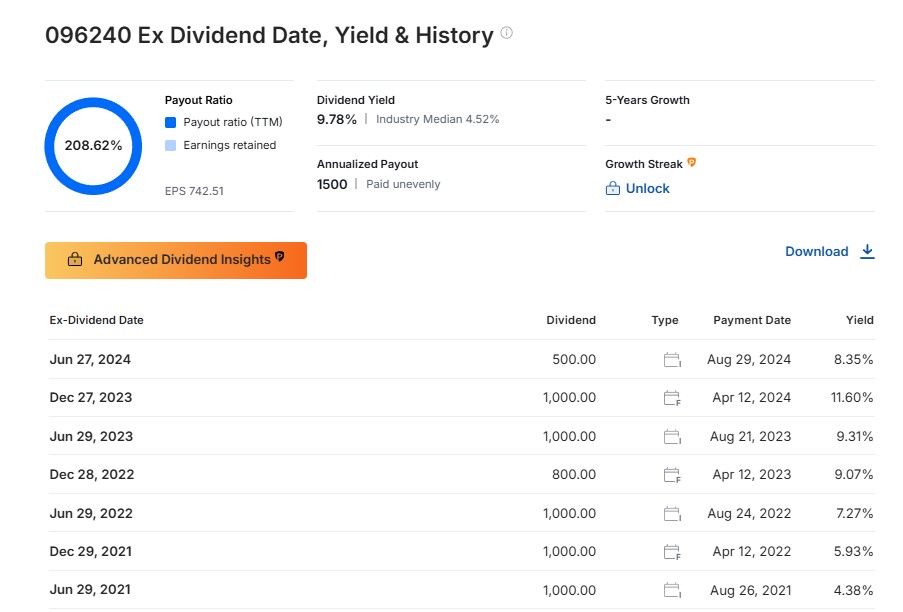Click the Industry Median 4.52% text

click(437, 119)
